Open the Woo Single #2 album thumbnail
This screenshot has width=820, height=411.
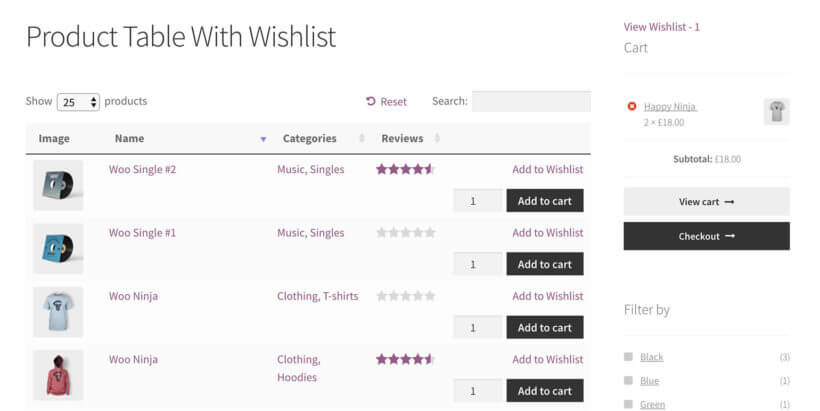pyautogui.click(x=58, y=185)
